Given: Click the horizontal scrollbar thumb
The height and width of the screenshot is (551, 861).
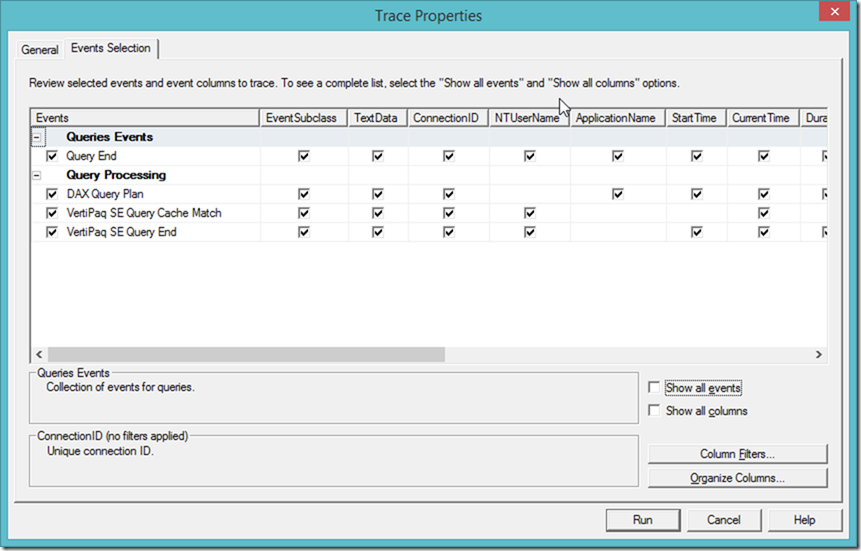Looking at the screenshot, I should (247, 354).
